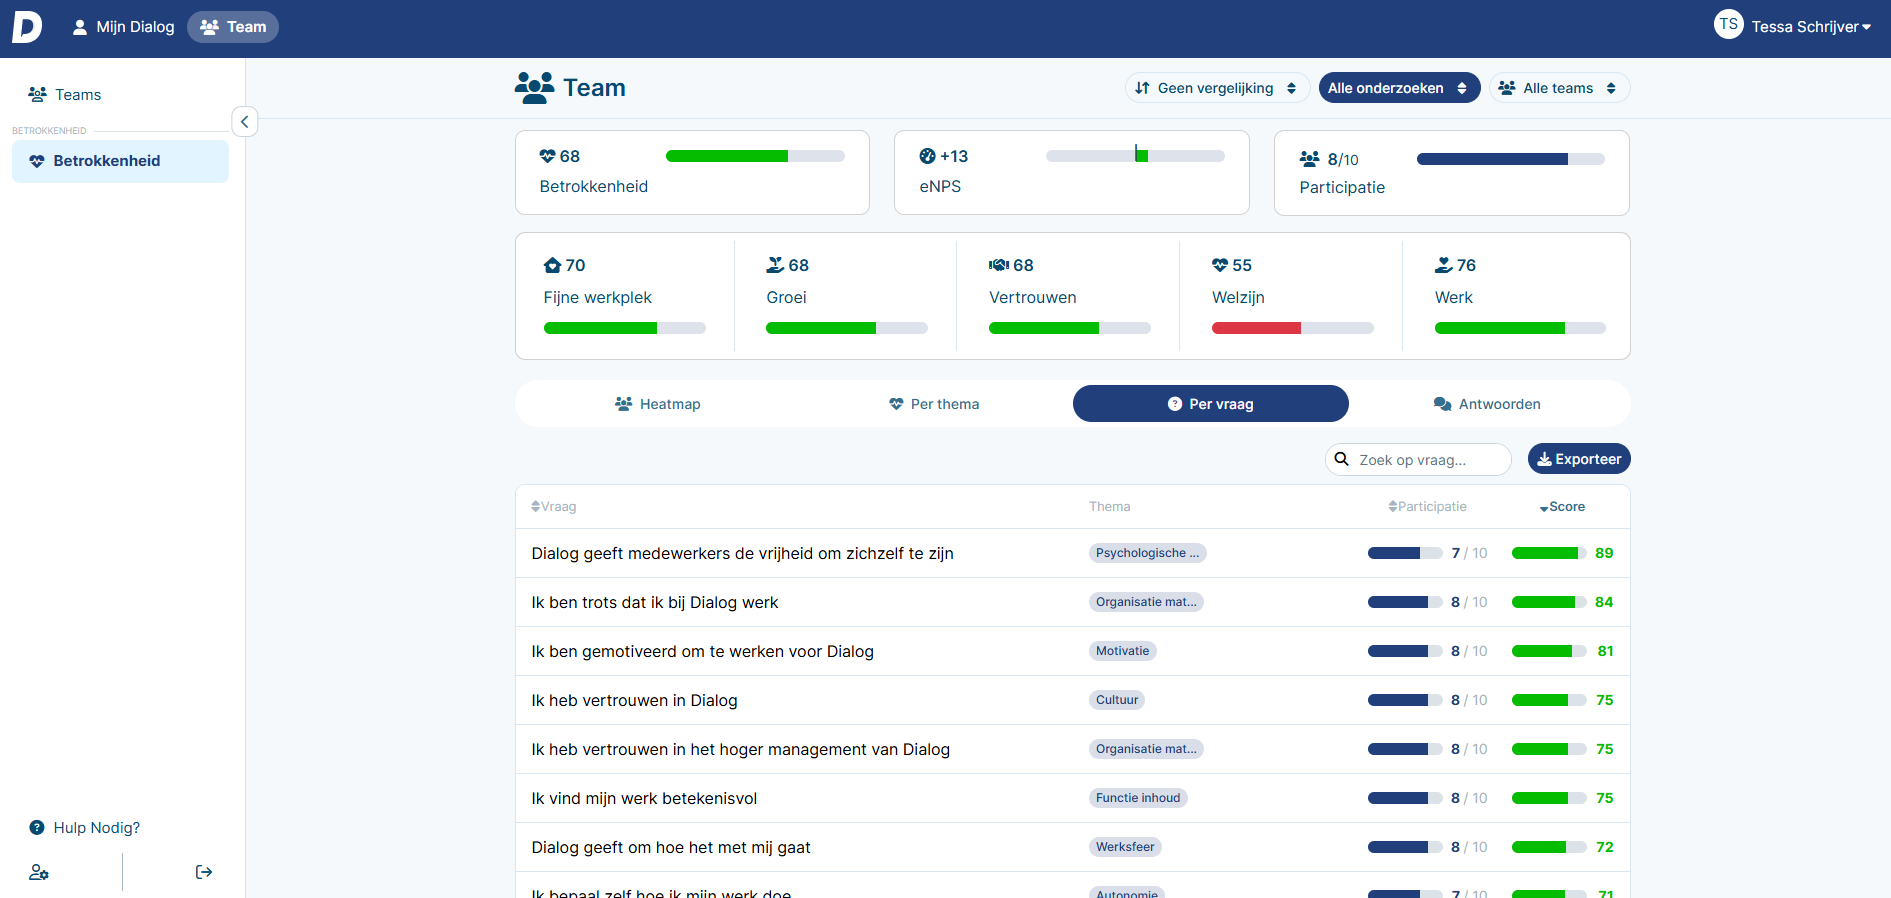Click the Psychologische theme tag
1891x898 pixels.
[x=1147, y=553]
